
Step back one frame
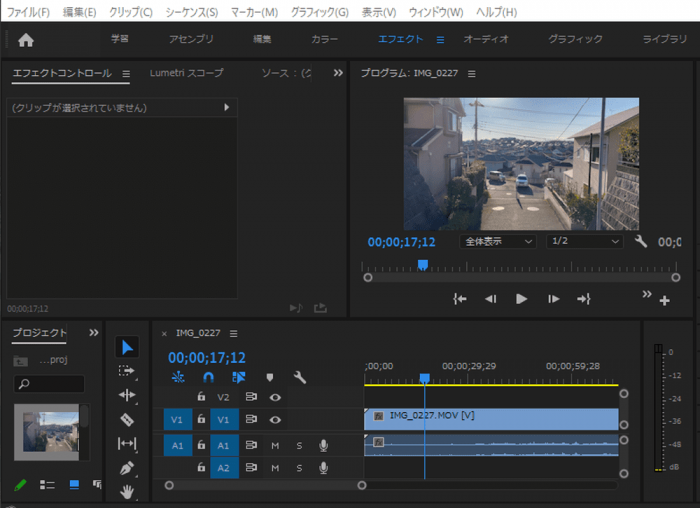click(491, 299)
